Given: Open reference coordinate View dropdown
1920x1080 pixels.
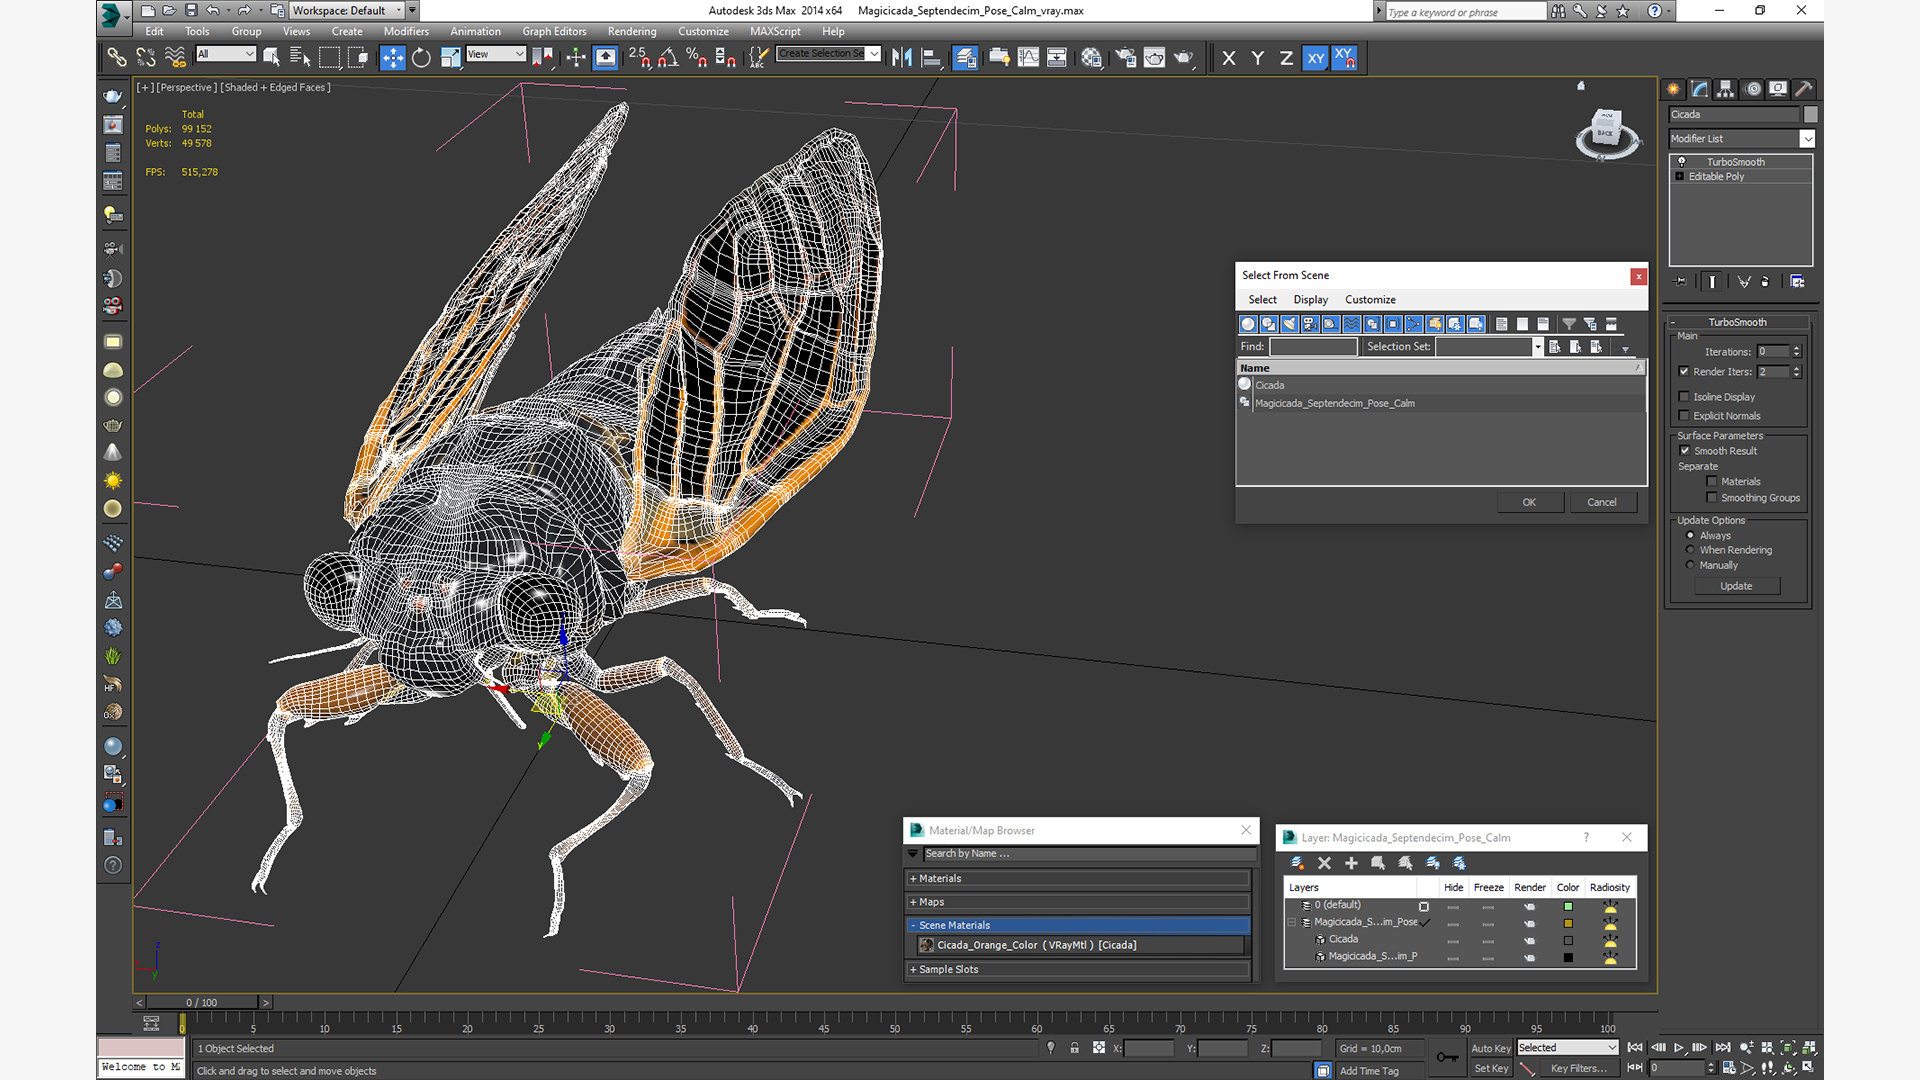Looking at the screenshot, I should coord(496,54).
